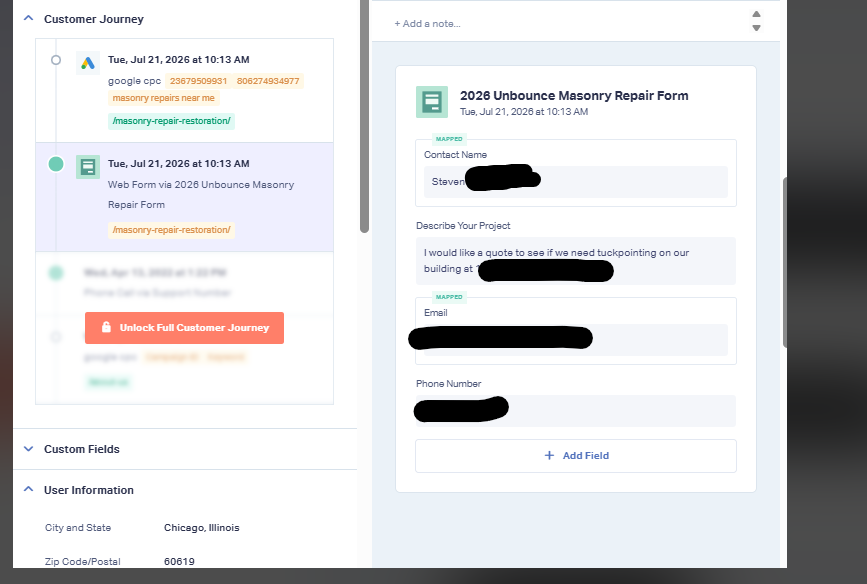The width and height of the screenshot is (867, 584).
Task: Expand the Custom Fields section
Action: tap(29, 449)
